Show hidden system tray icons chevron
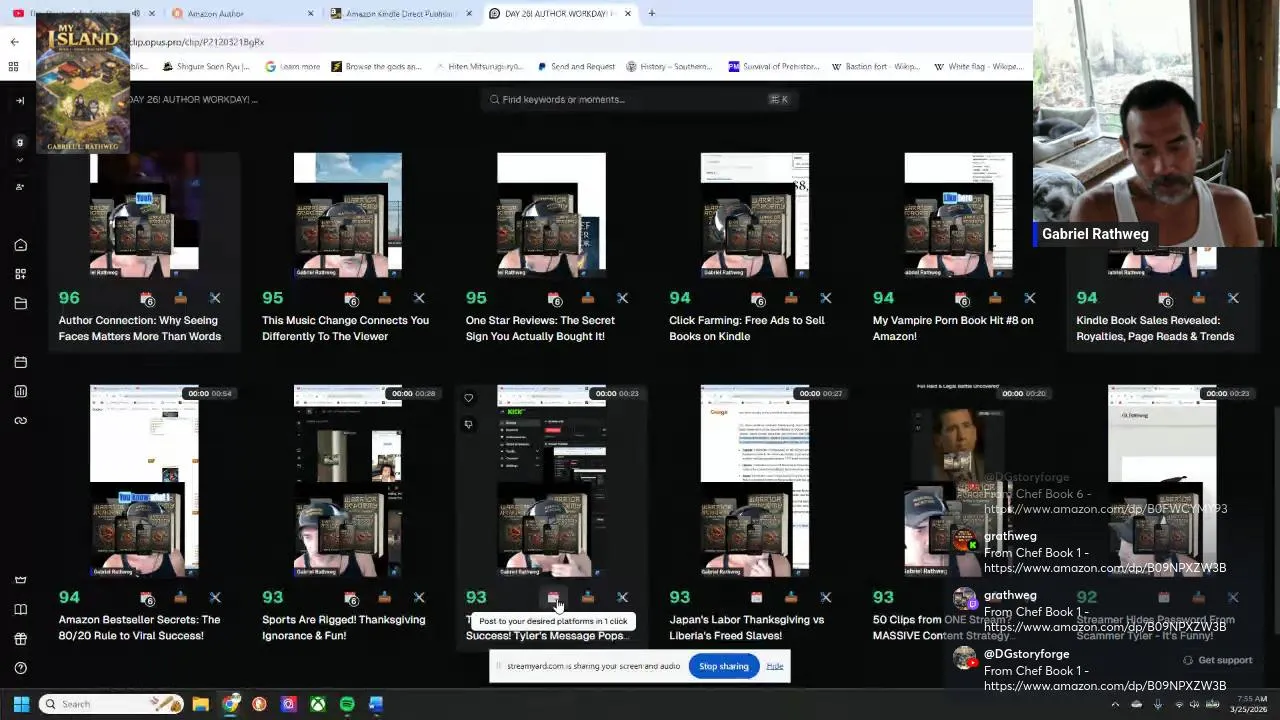The height and width of the screenshot is (720, 1280). 1115,704
